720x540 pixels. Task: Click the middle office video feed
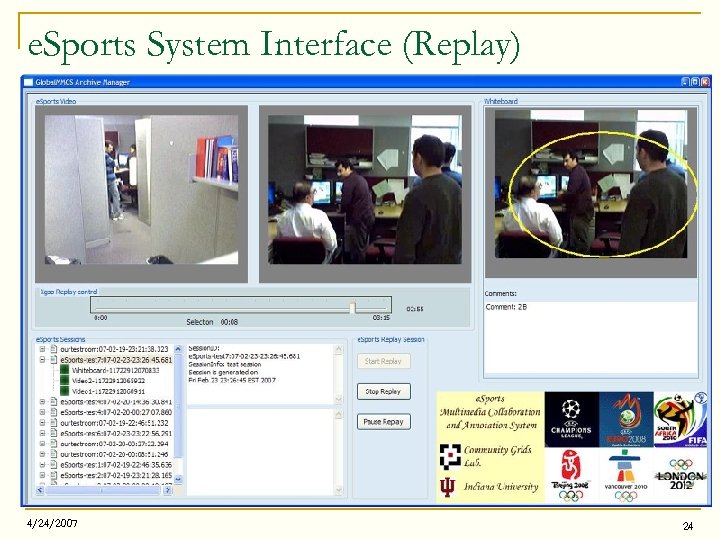(x=365, y=189)
